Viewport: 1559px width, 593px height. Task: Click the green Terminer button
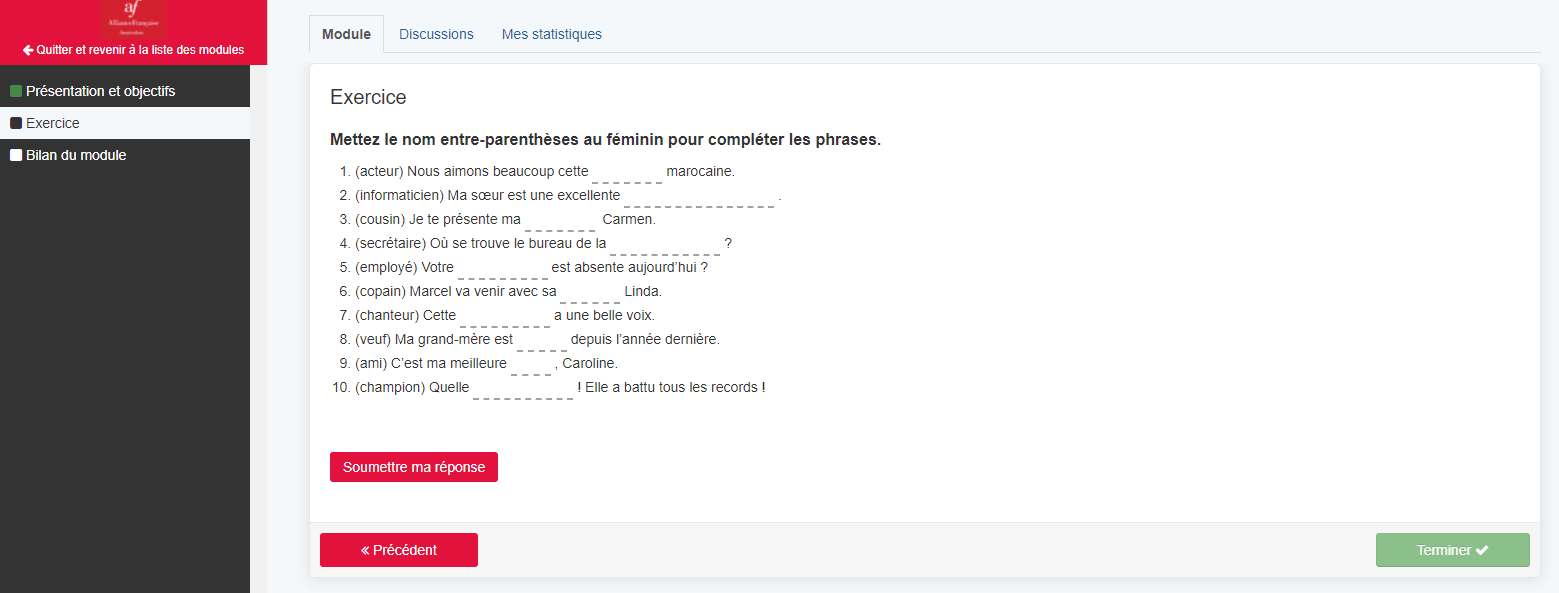pos(1452,550)
